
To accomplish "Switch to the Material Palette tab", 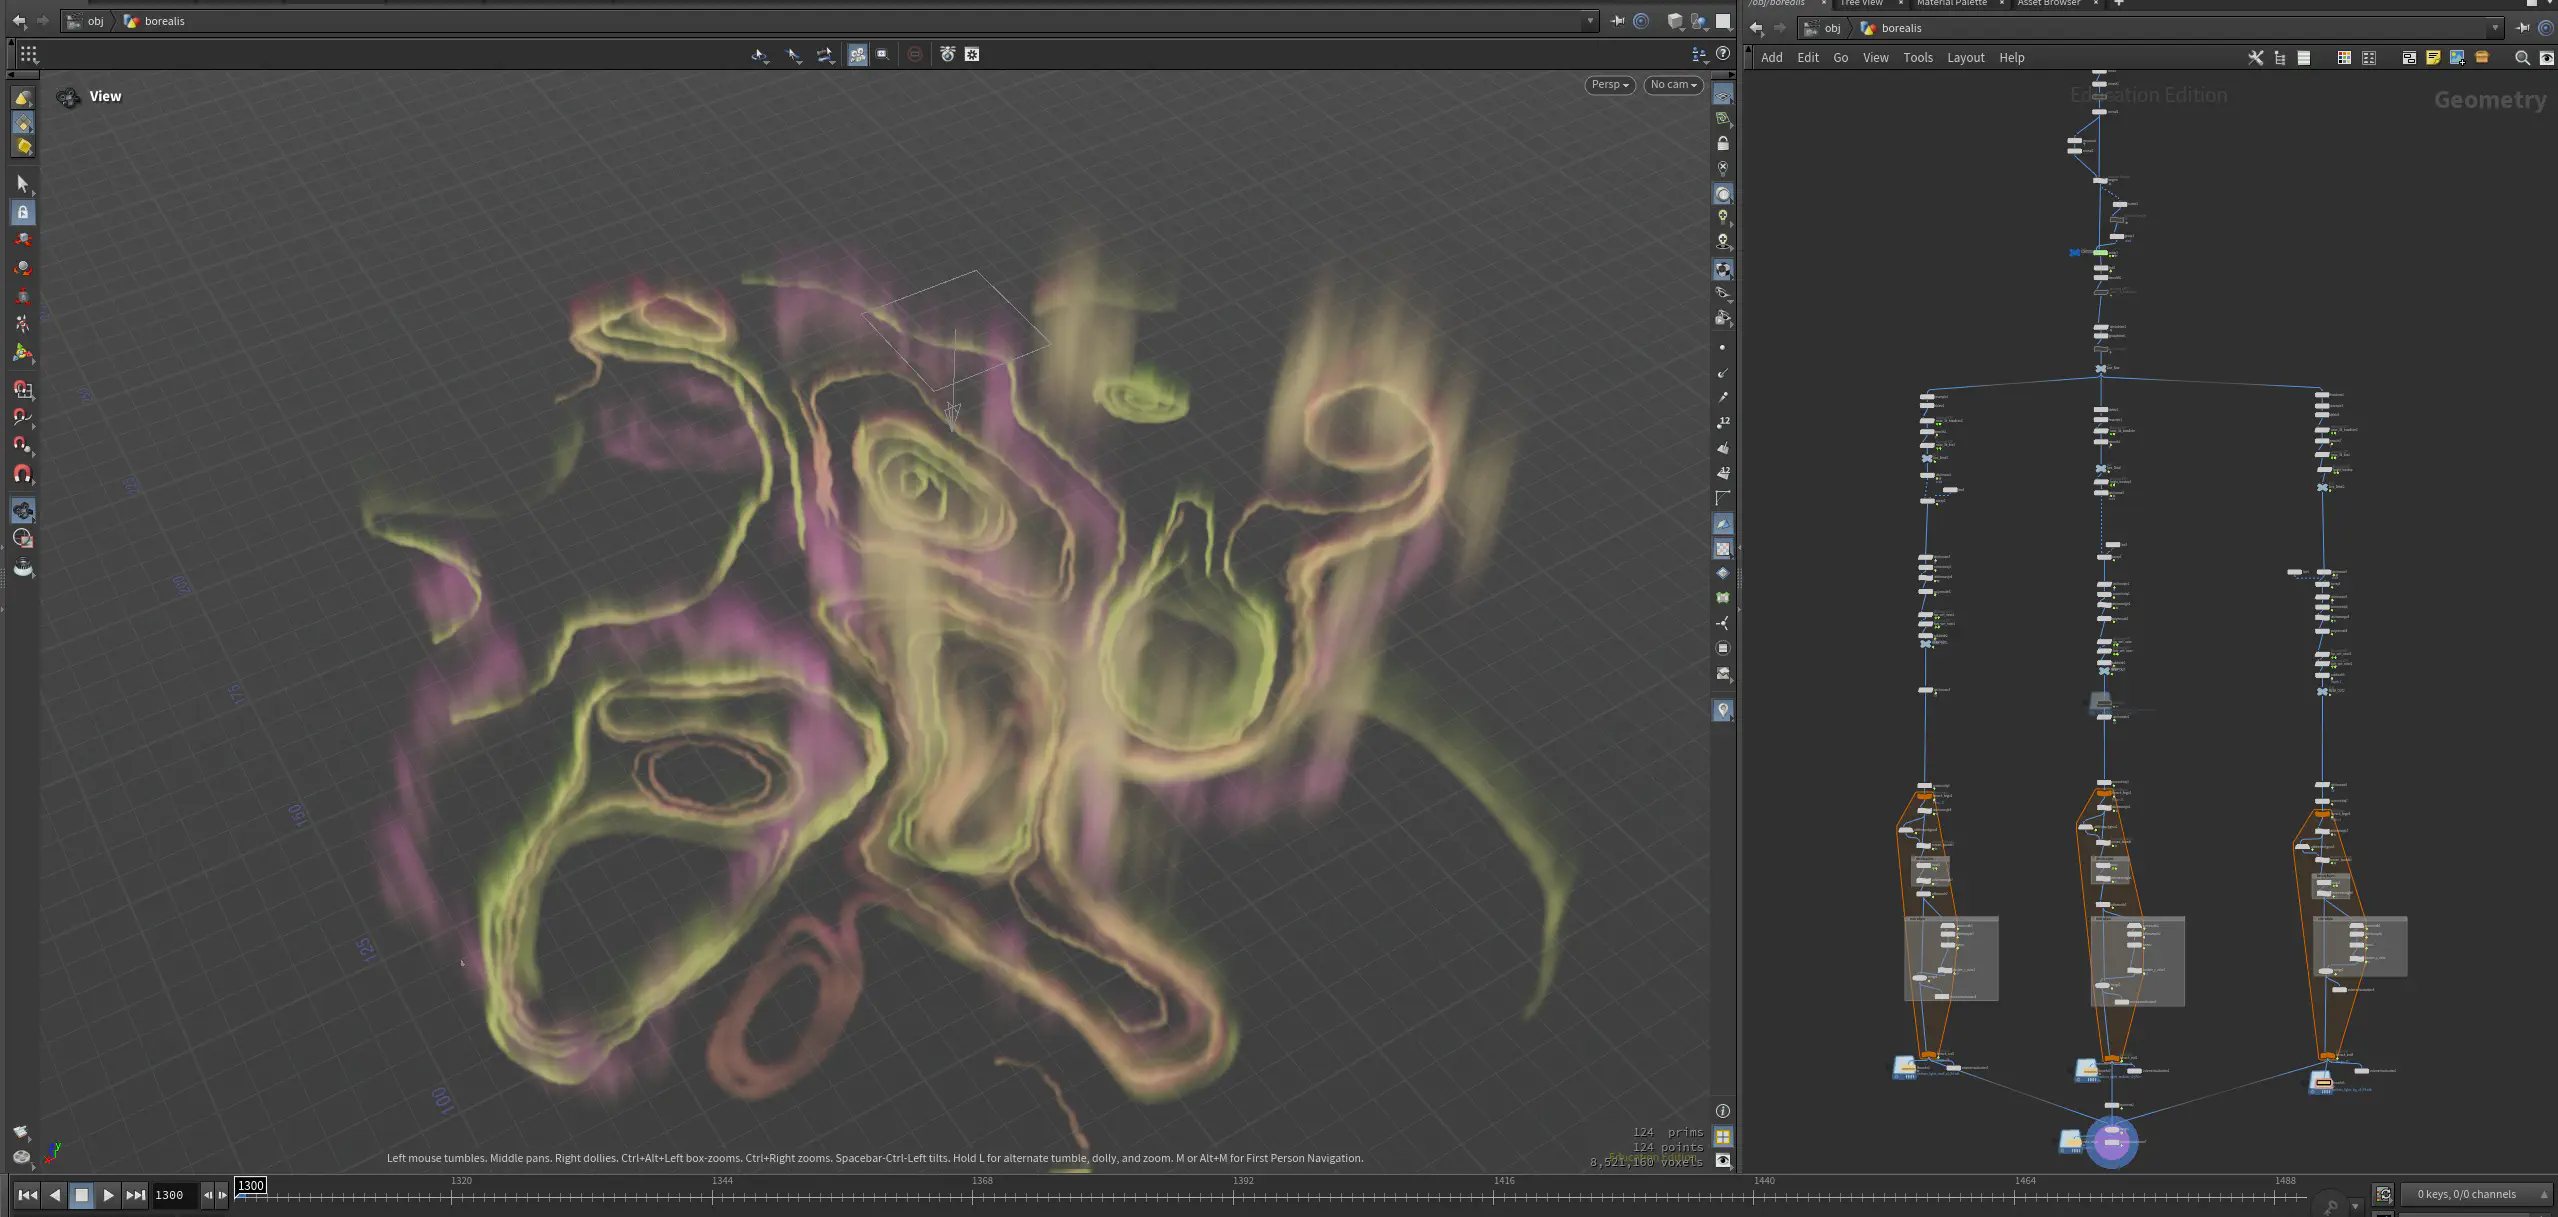I will coord(1951,3).
